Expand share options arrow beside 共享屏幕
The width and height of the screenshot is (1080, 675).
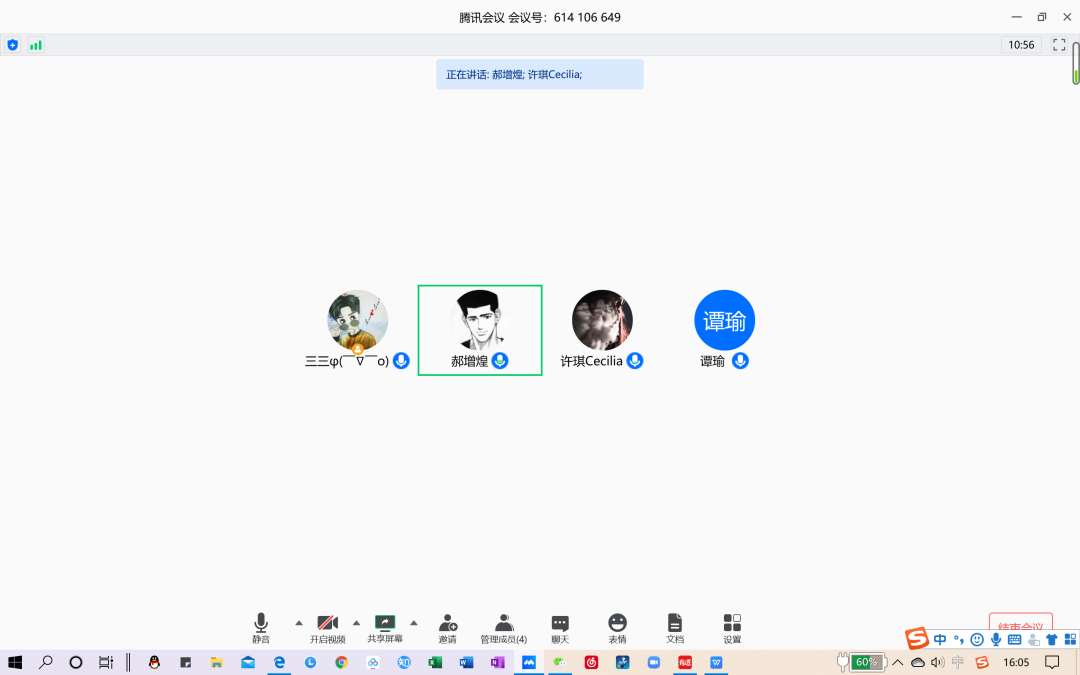[414, 622]
